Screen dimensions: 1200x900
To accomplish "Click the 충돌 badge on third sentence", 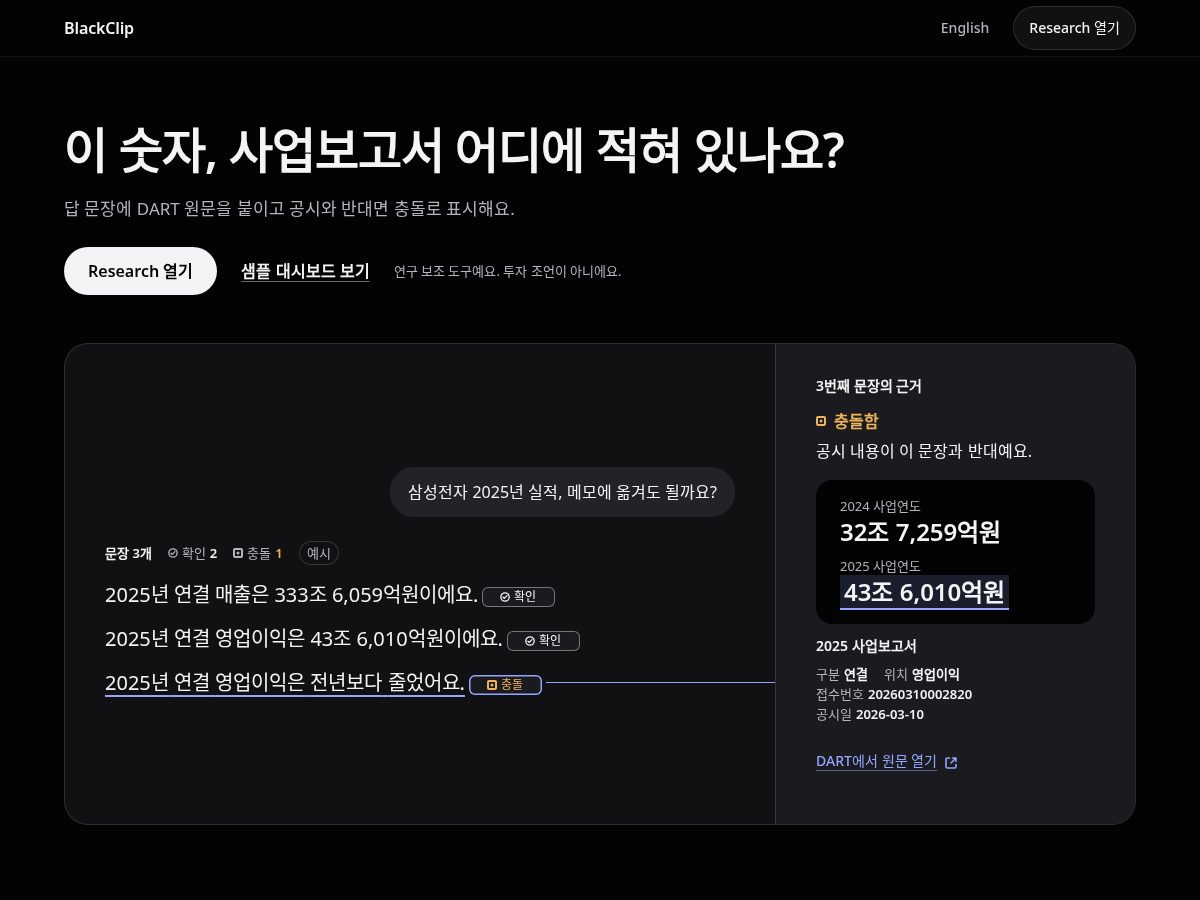I will point(505,684).
